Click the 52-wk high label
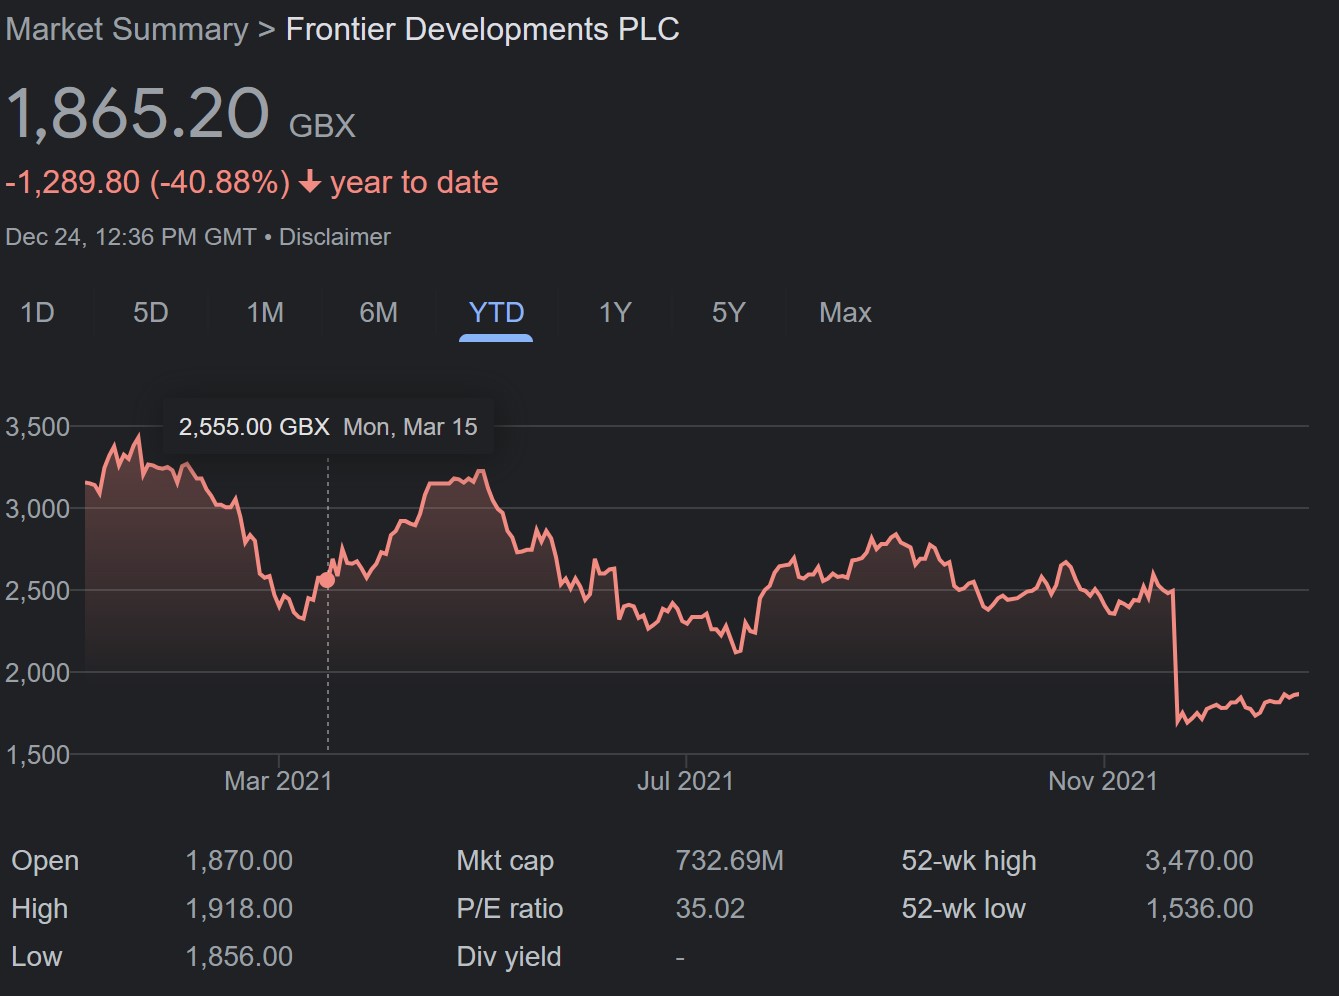1339x996 pixels. (x=968, y=861)
